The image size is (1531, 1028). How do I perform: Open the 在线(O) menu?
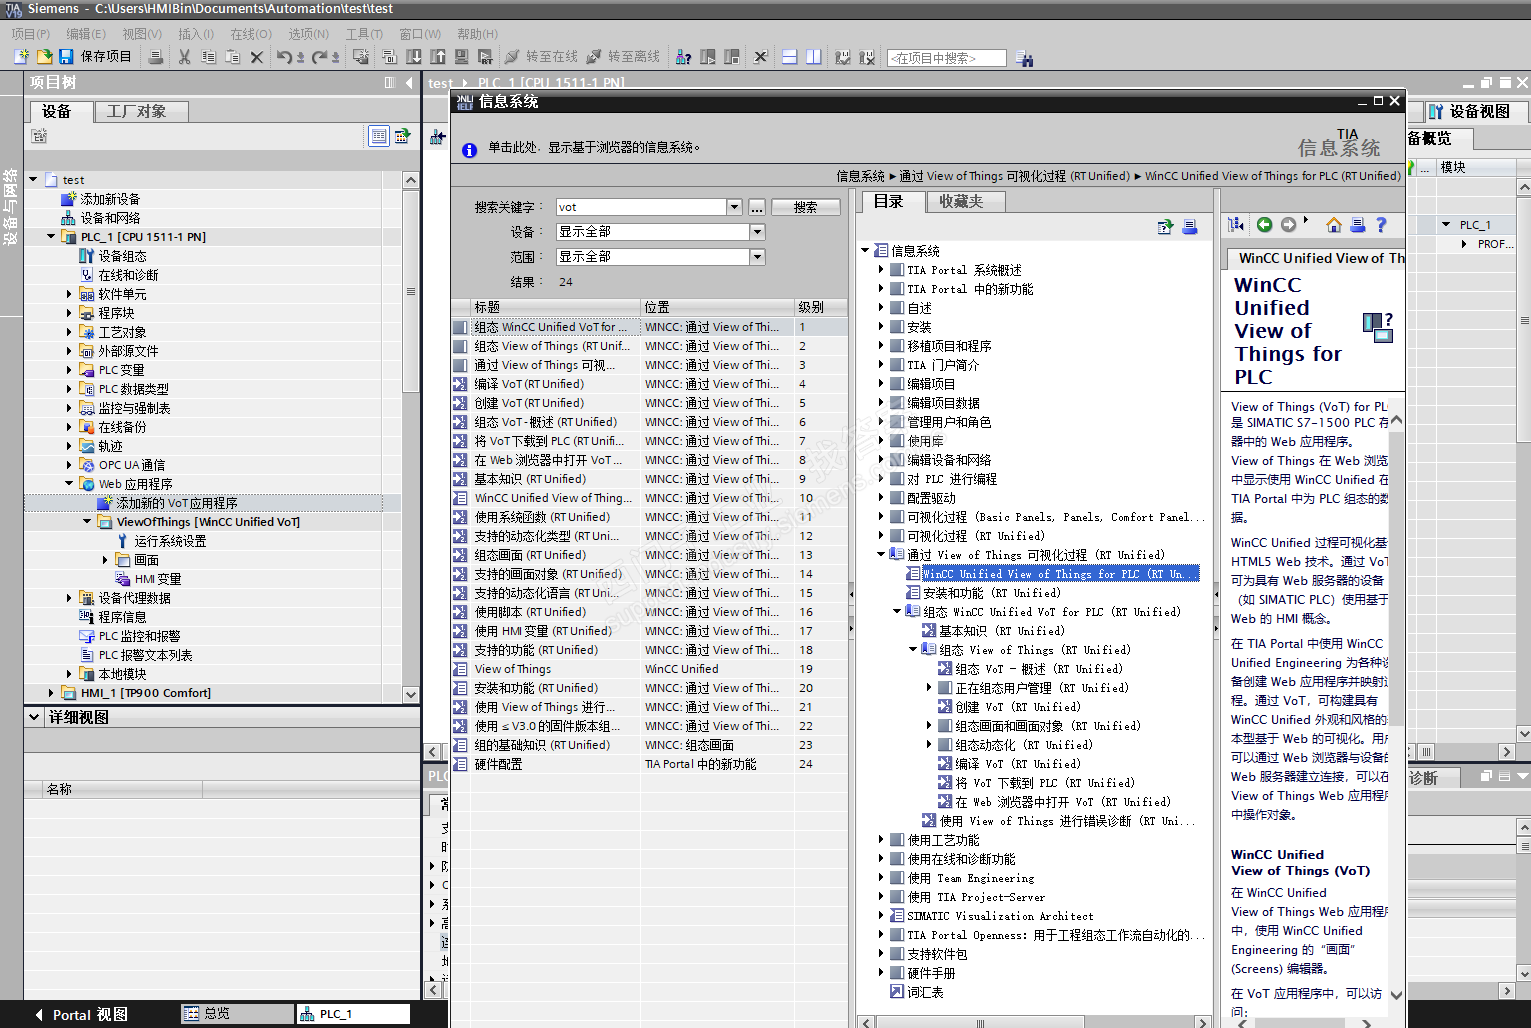point(250,34)
